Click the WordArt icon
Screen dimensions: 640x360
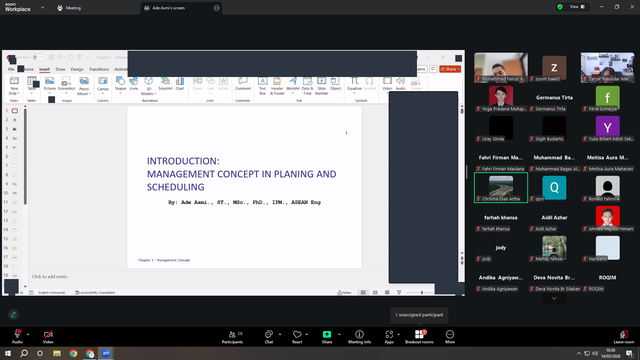[293, 84]
